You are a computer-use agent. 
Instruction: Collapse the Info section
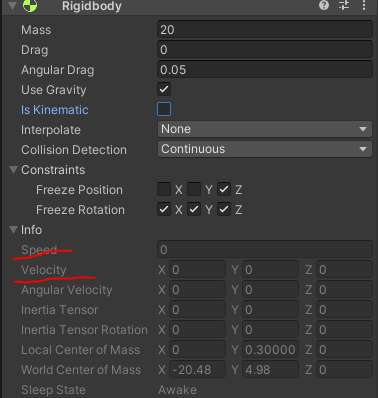coord(13,230)
